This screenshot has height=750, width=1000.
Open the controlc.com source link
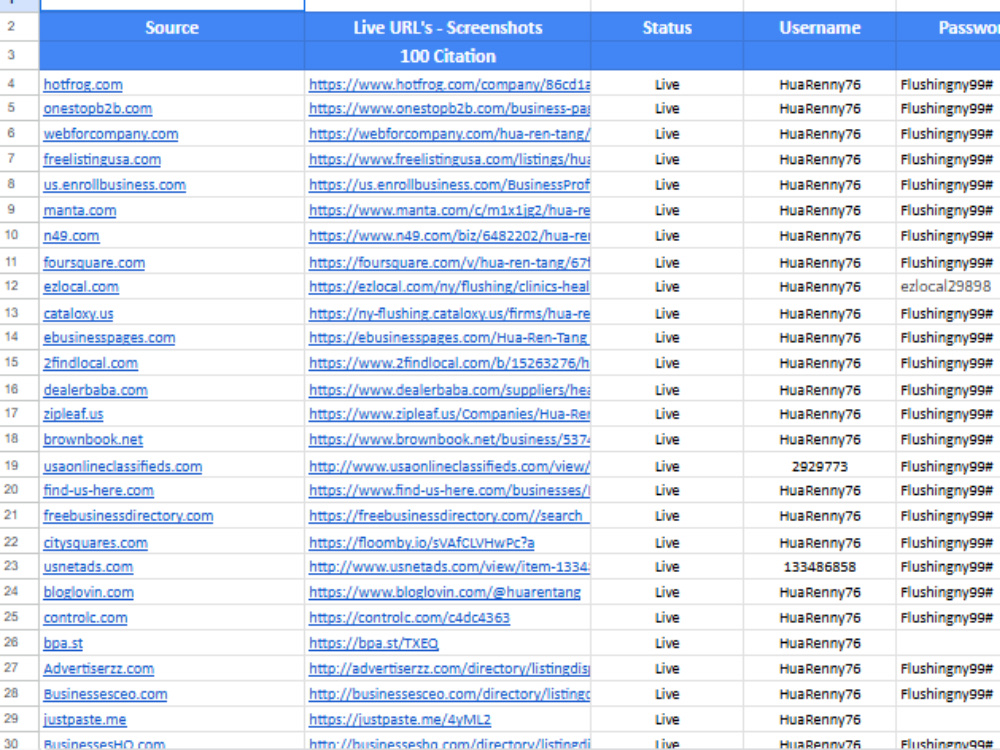[85, 619]
